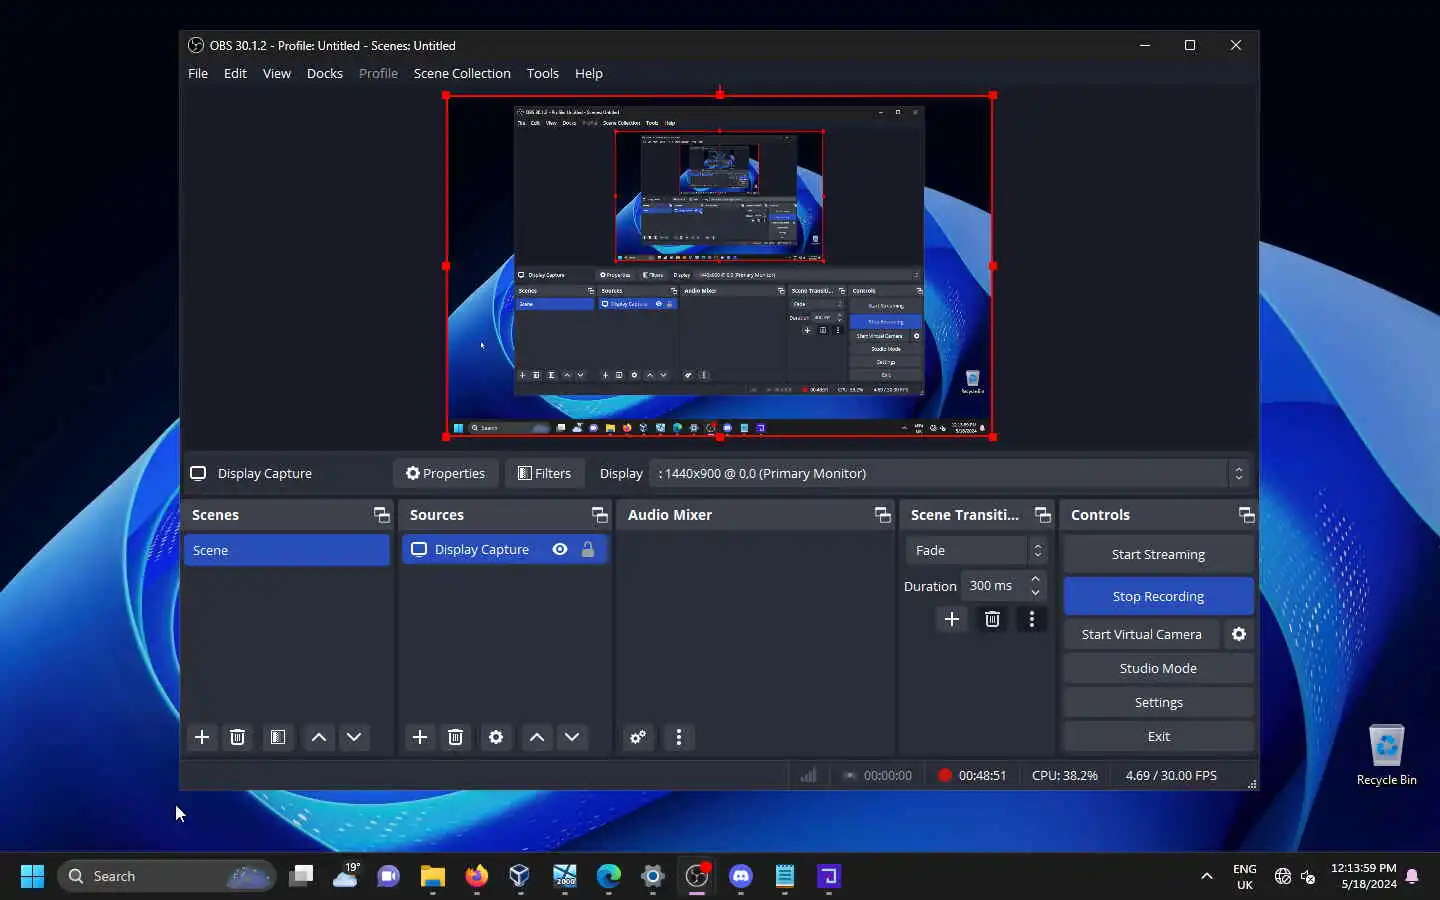Click the preview canvas display capture
The height and width of the screenshot is (900, 1440).
click(x=719, y=266)
